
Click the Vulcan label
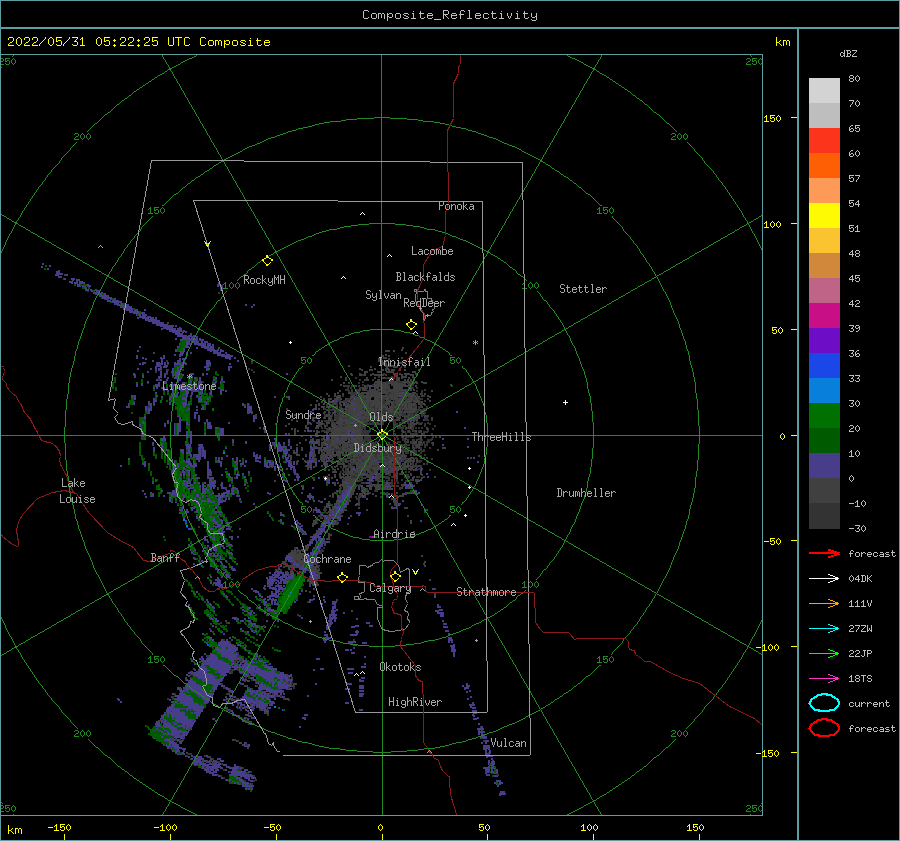point(509,743)
